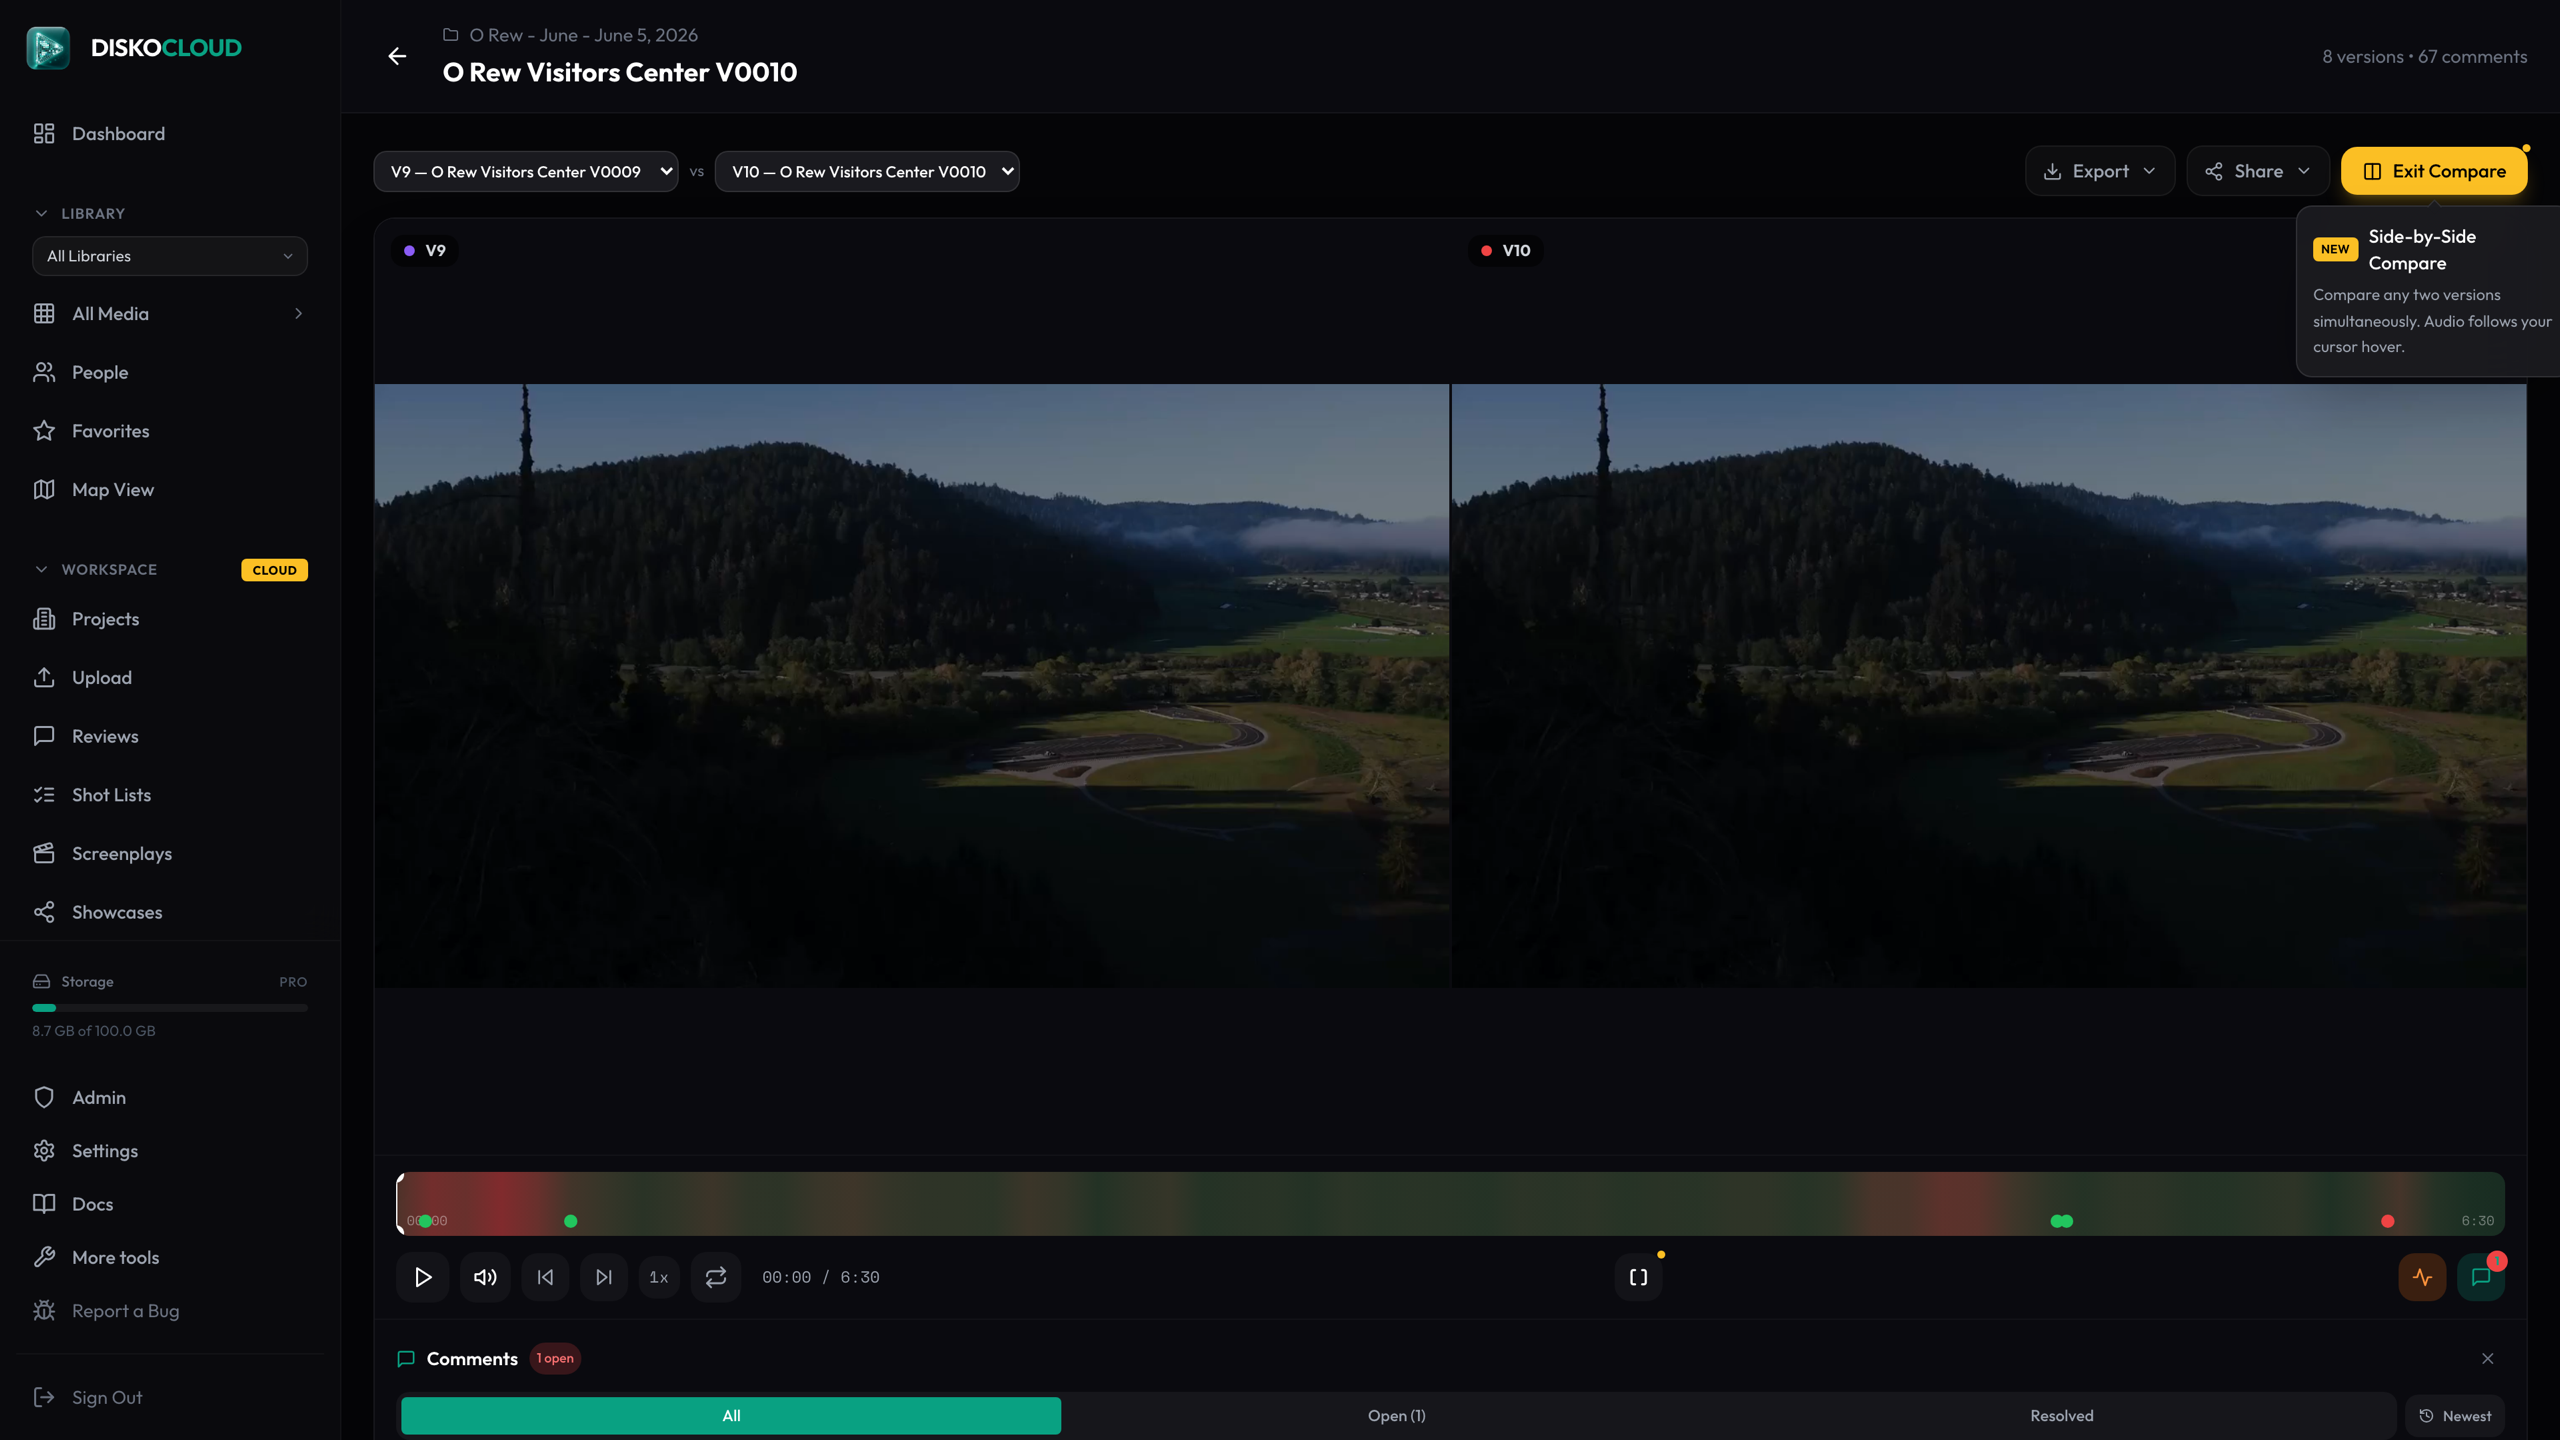This screenshot has height=1440, width=2560.
Task: Toggle the green comments panel icon
Action: (x=2480, y=1277)
